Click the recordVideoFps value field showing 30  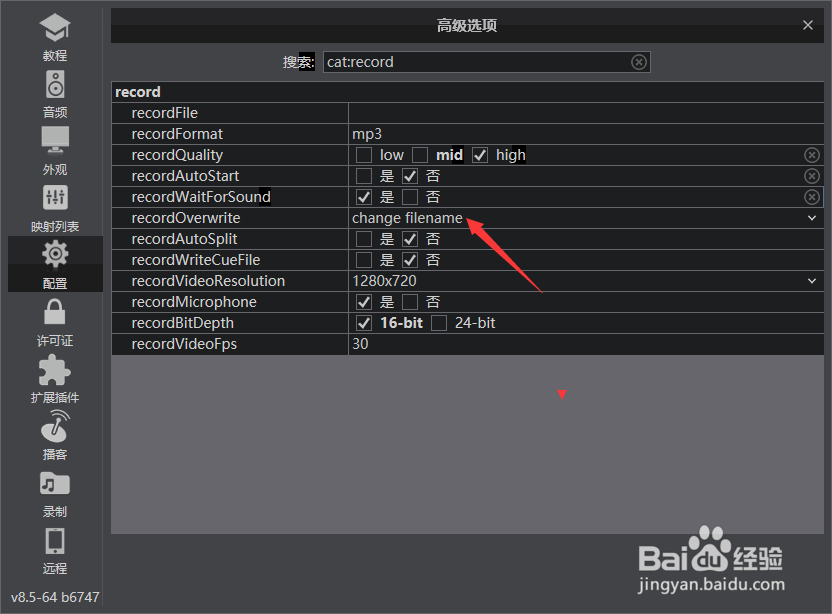(x=586, y=344)
